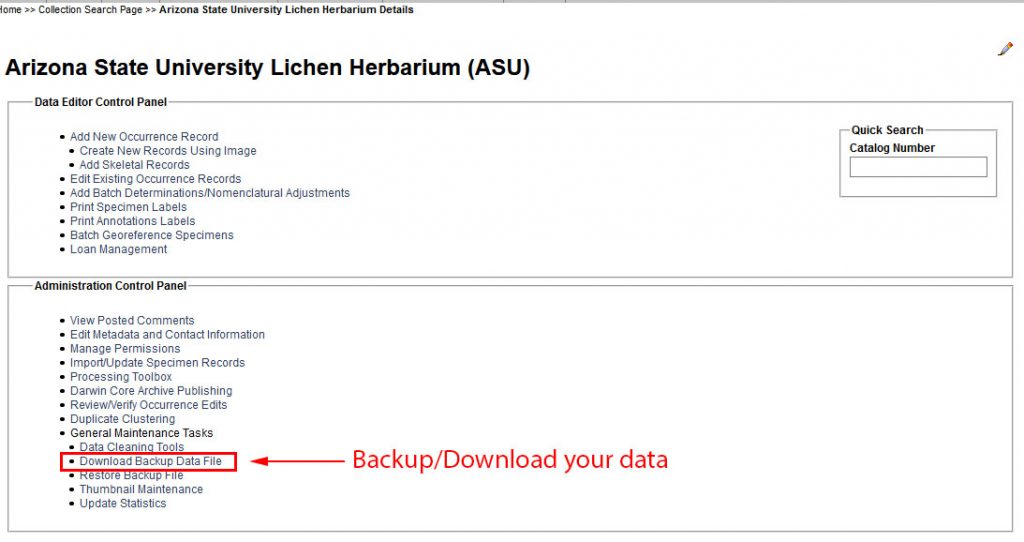Open Import/Update Specimen Records
Viewport: 1024px width, 542px height.
[x=157, y=362]
